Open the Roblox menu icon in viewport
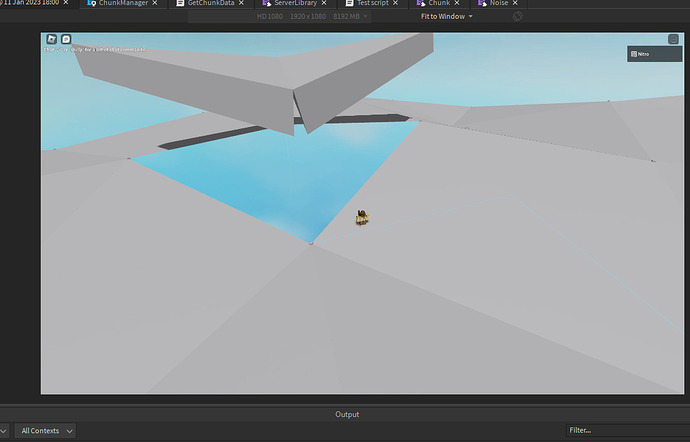This screenshot has width=690, height=442. pyautogui.click(x=51, y=39)
